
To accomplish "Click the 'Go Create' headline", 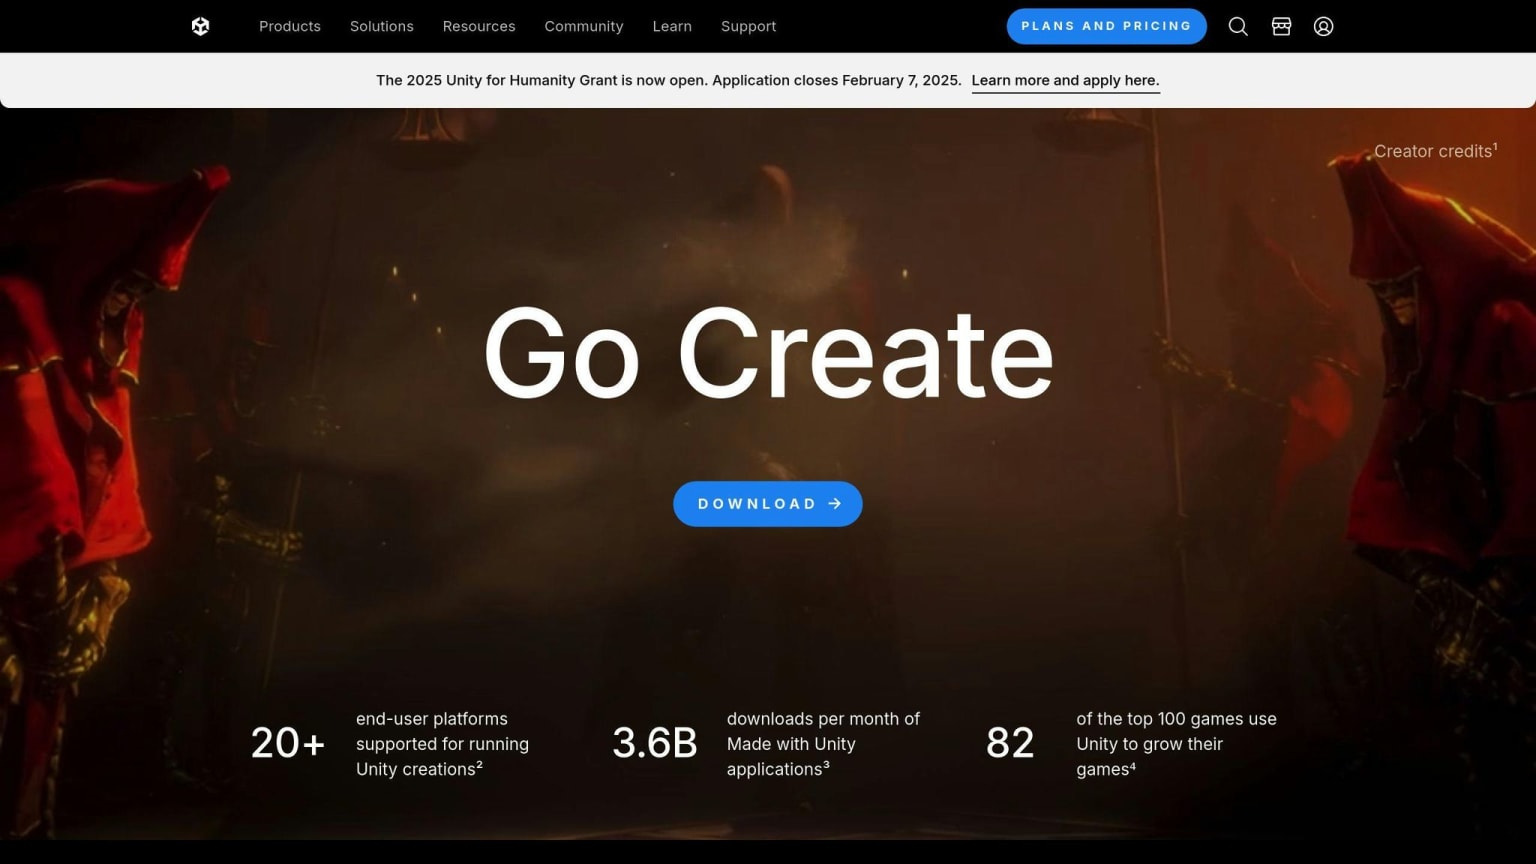I will [x=768, y=353].
